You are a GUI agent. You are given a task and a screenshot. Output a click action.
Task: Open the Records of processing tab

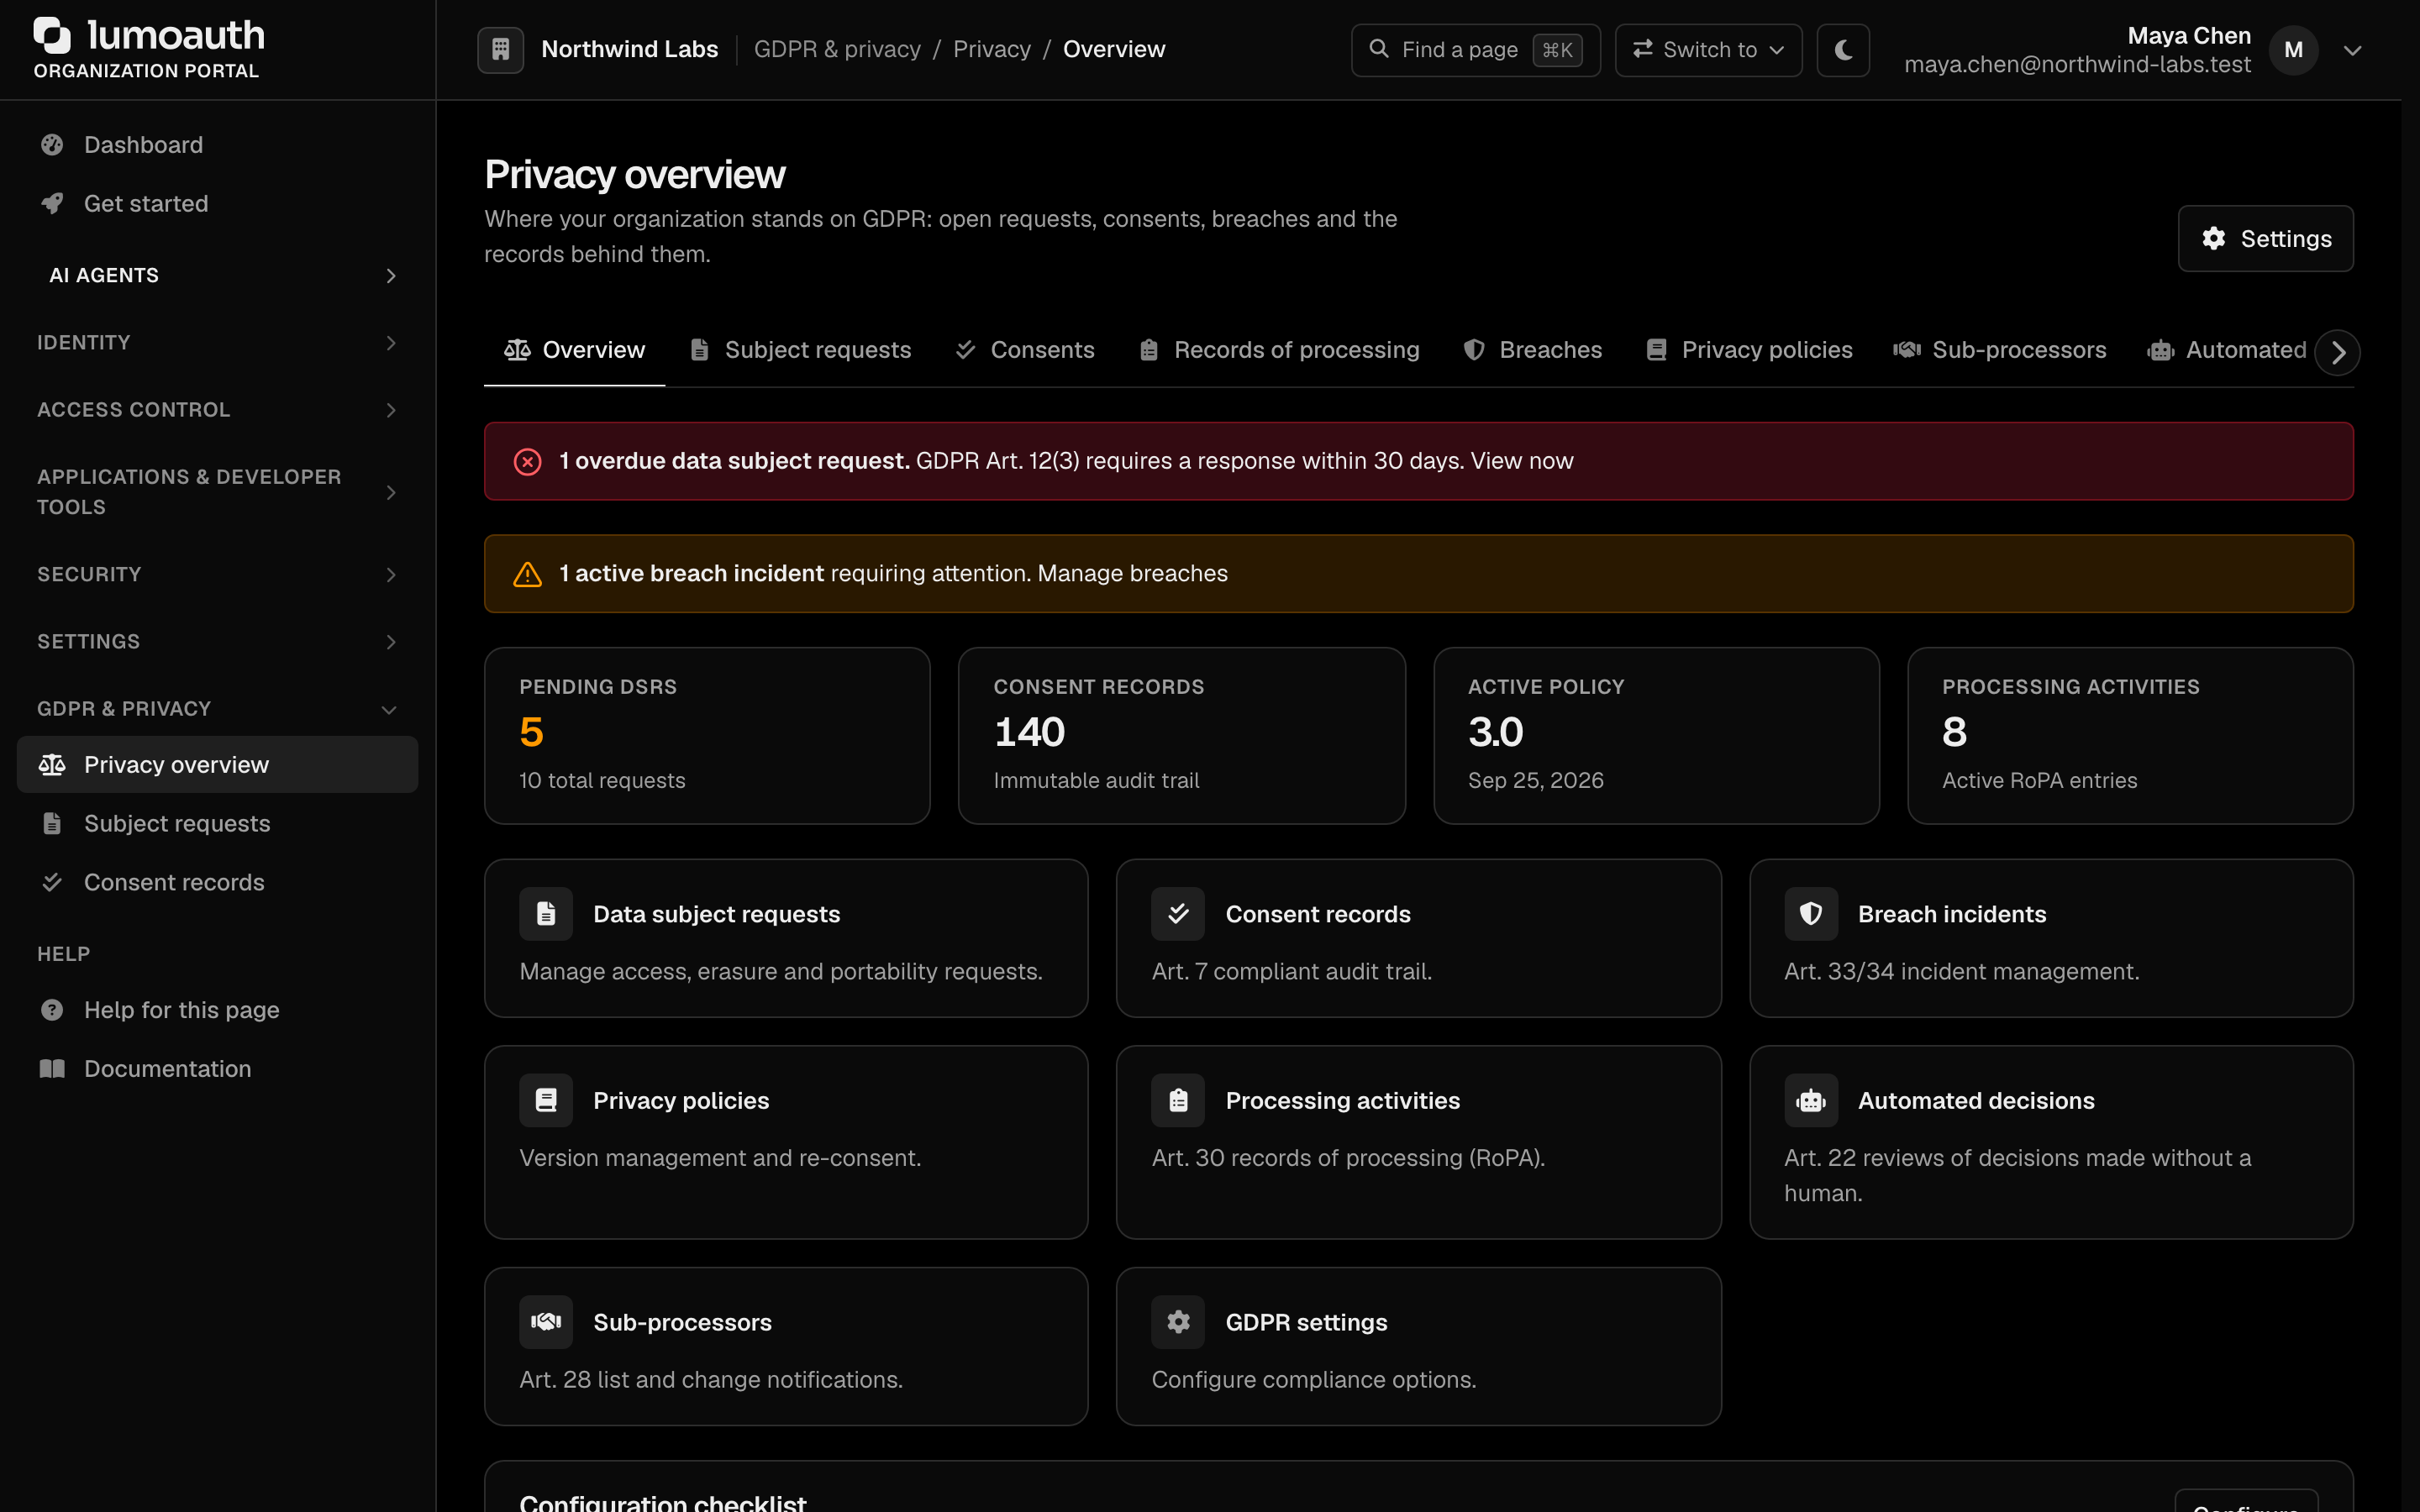pos(1279,350)
